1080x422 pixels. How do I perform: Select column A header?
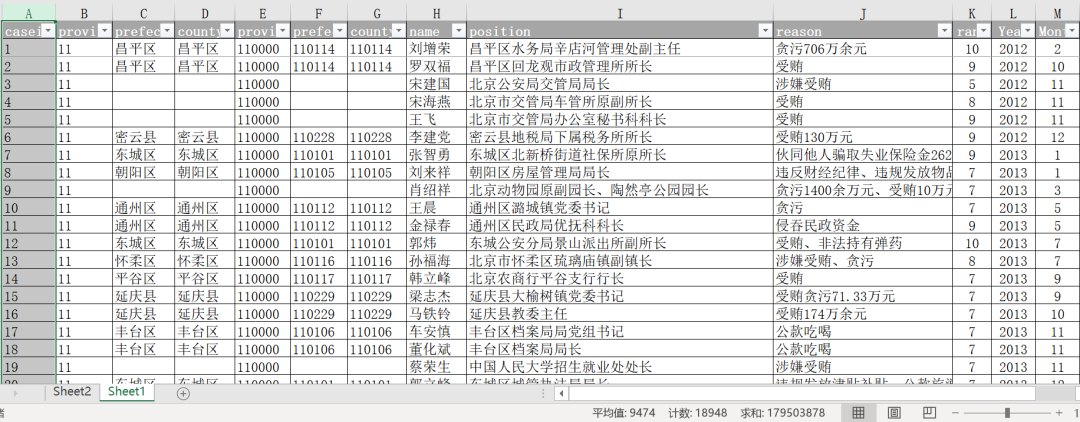pyautogui.click(x=28, y=13)
